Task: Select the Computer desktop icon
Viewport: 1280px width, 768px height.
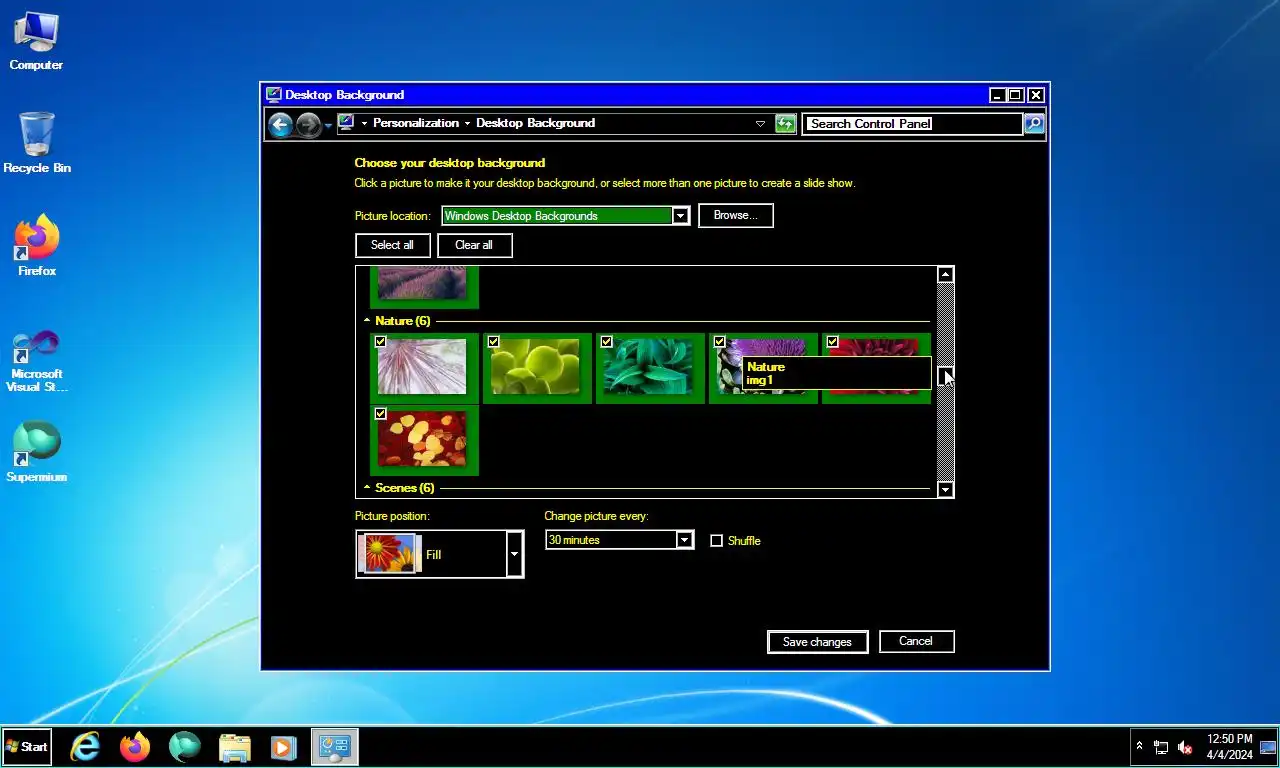Action: [36, 41]
